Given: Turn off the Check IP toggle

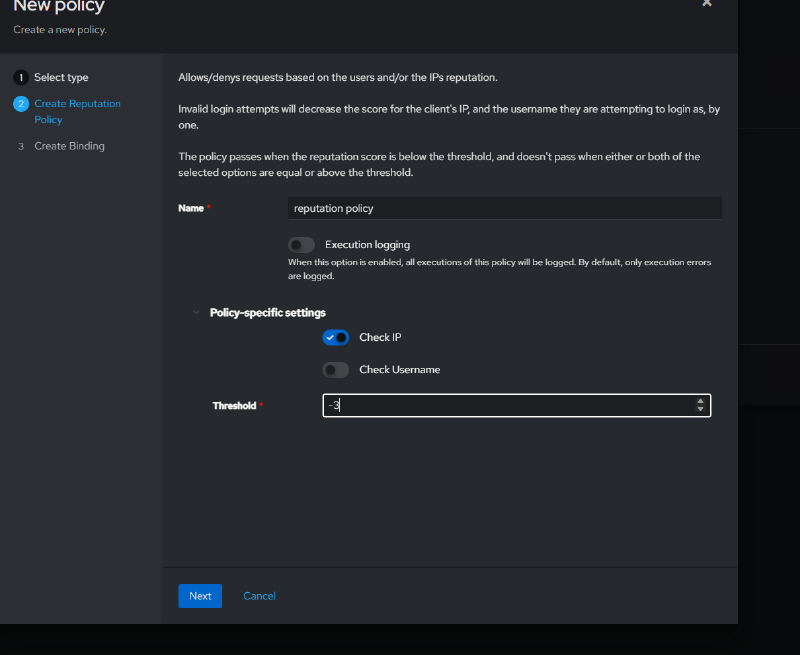Looking at the screenshot, I should coord(336,338).
